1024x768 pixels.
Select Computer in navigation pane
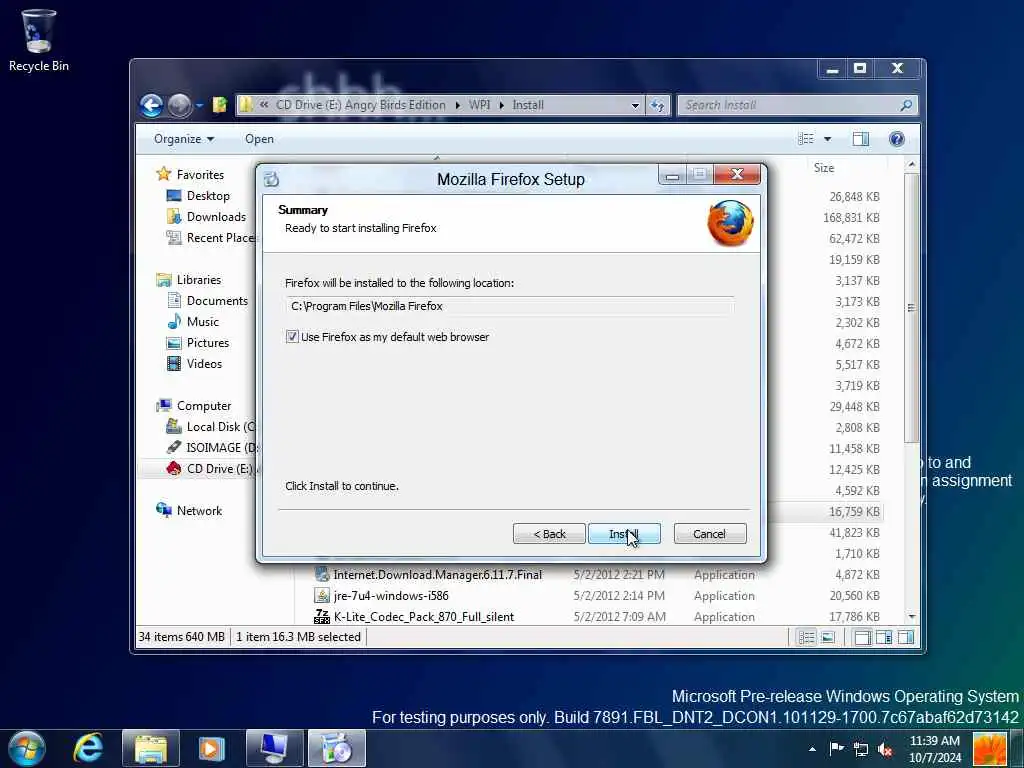click(203, 406)
